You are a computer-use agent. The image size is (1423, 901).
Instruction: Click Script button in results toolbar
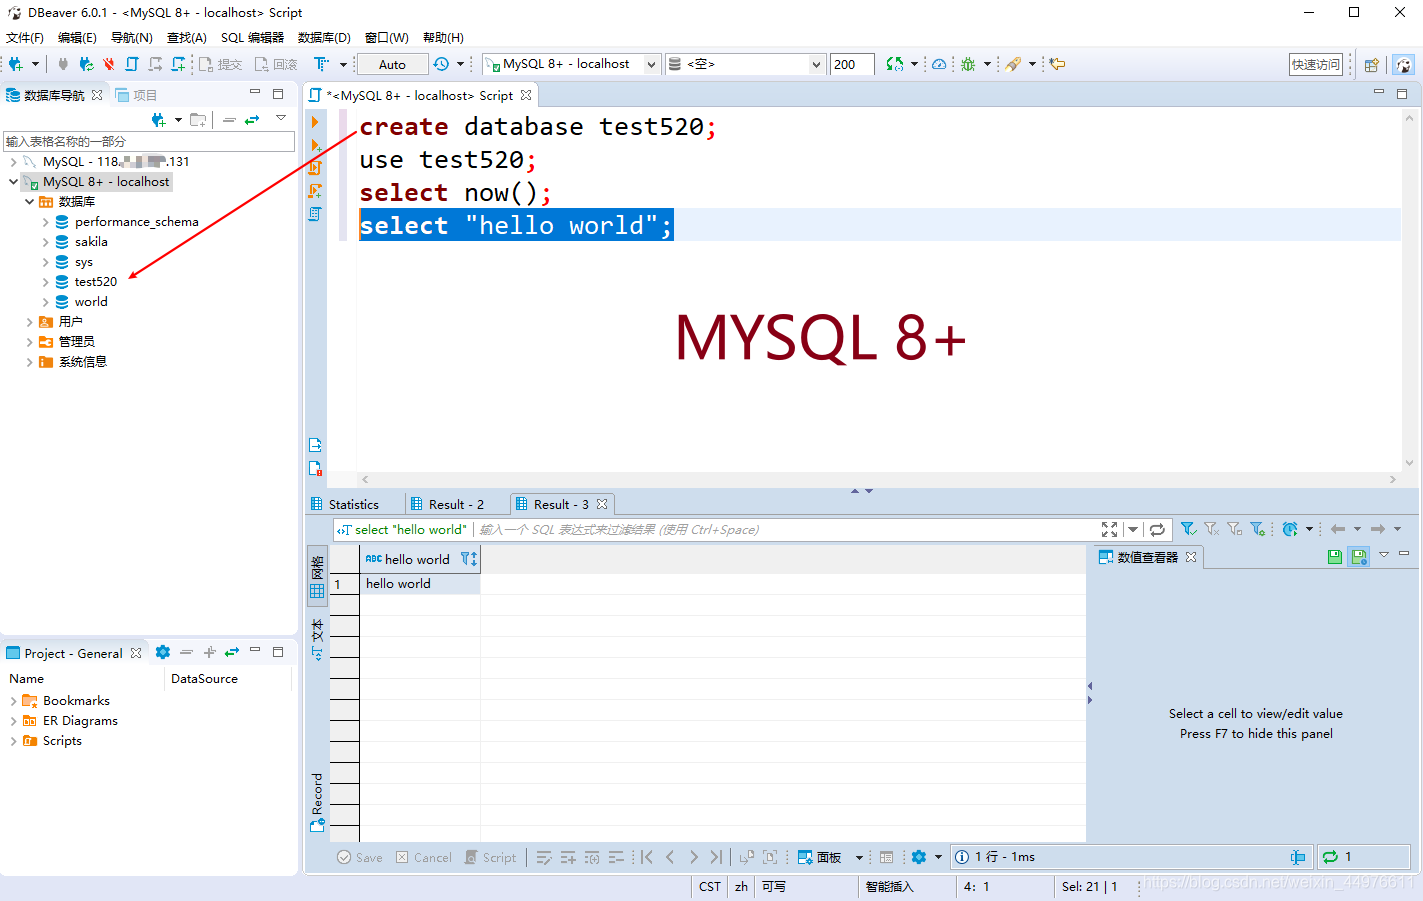point(491,857)
